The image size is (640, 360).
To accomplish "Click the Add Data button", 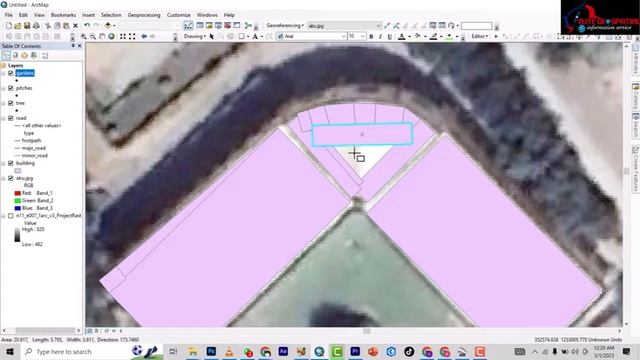I will click(x=108, y=26).
